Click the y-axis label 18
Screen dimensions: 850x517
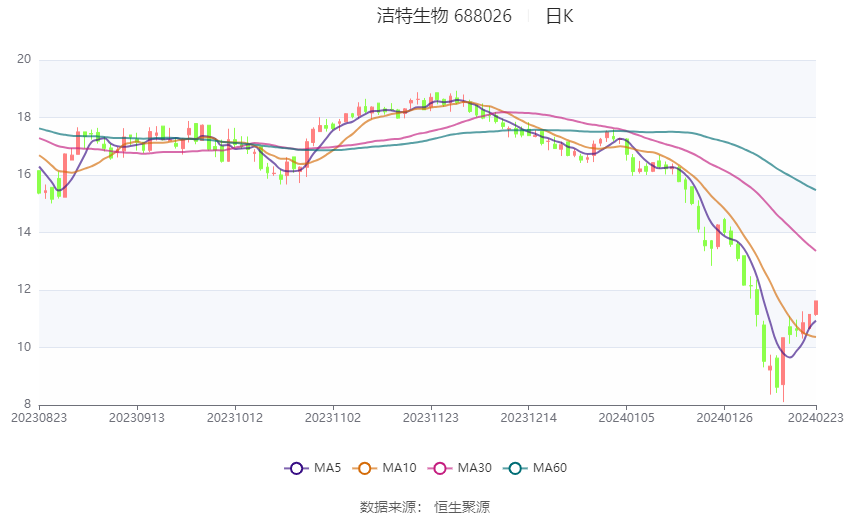pyautogui.click(x=24, y=117)
